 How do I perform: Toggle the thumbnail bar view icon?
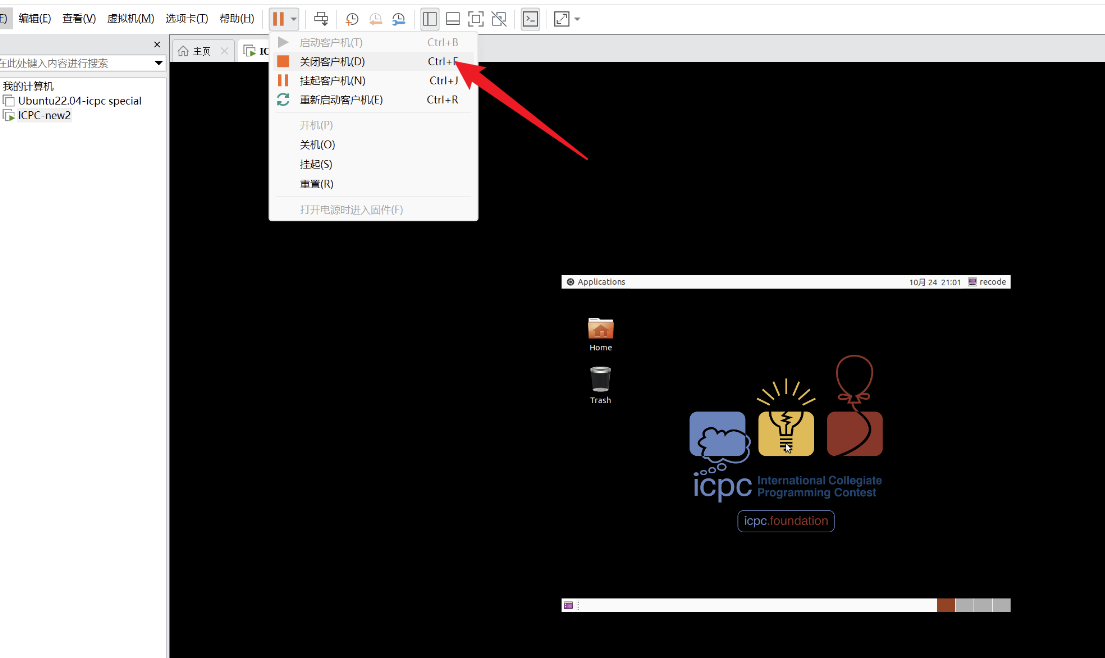pyautogui.click(x=453, y=19)
